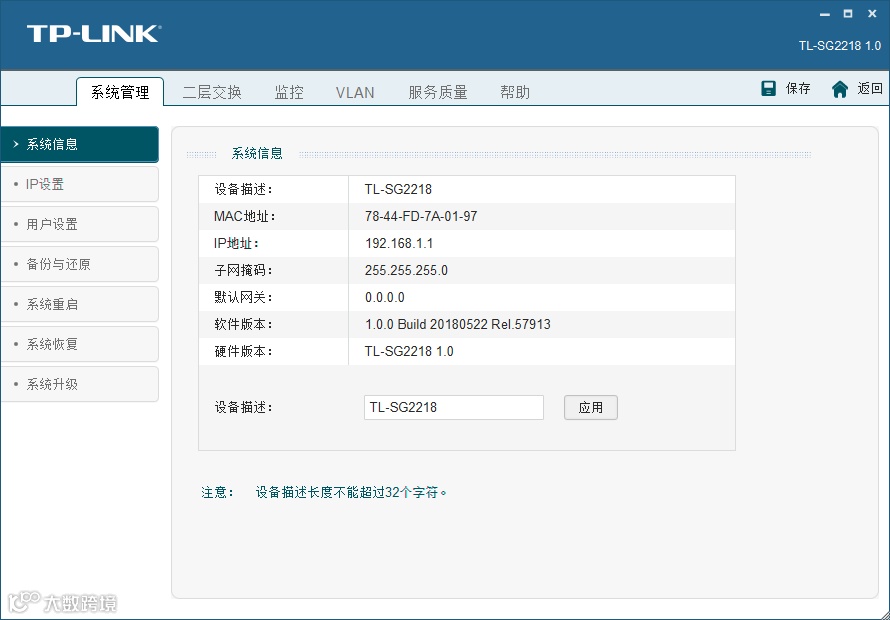Image resolution: width=890 pixels, height=620 pixels.
Task: Open the 系统管理 tab
Action: coord(120,92)
